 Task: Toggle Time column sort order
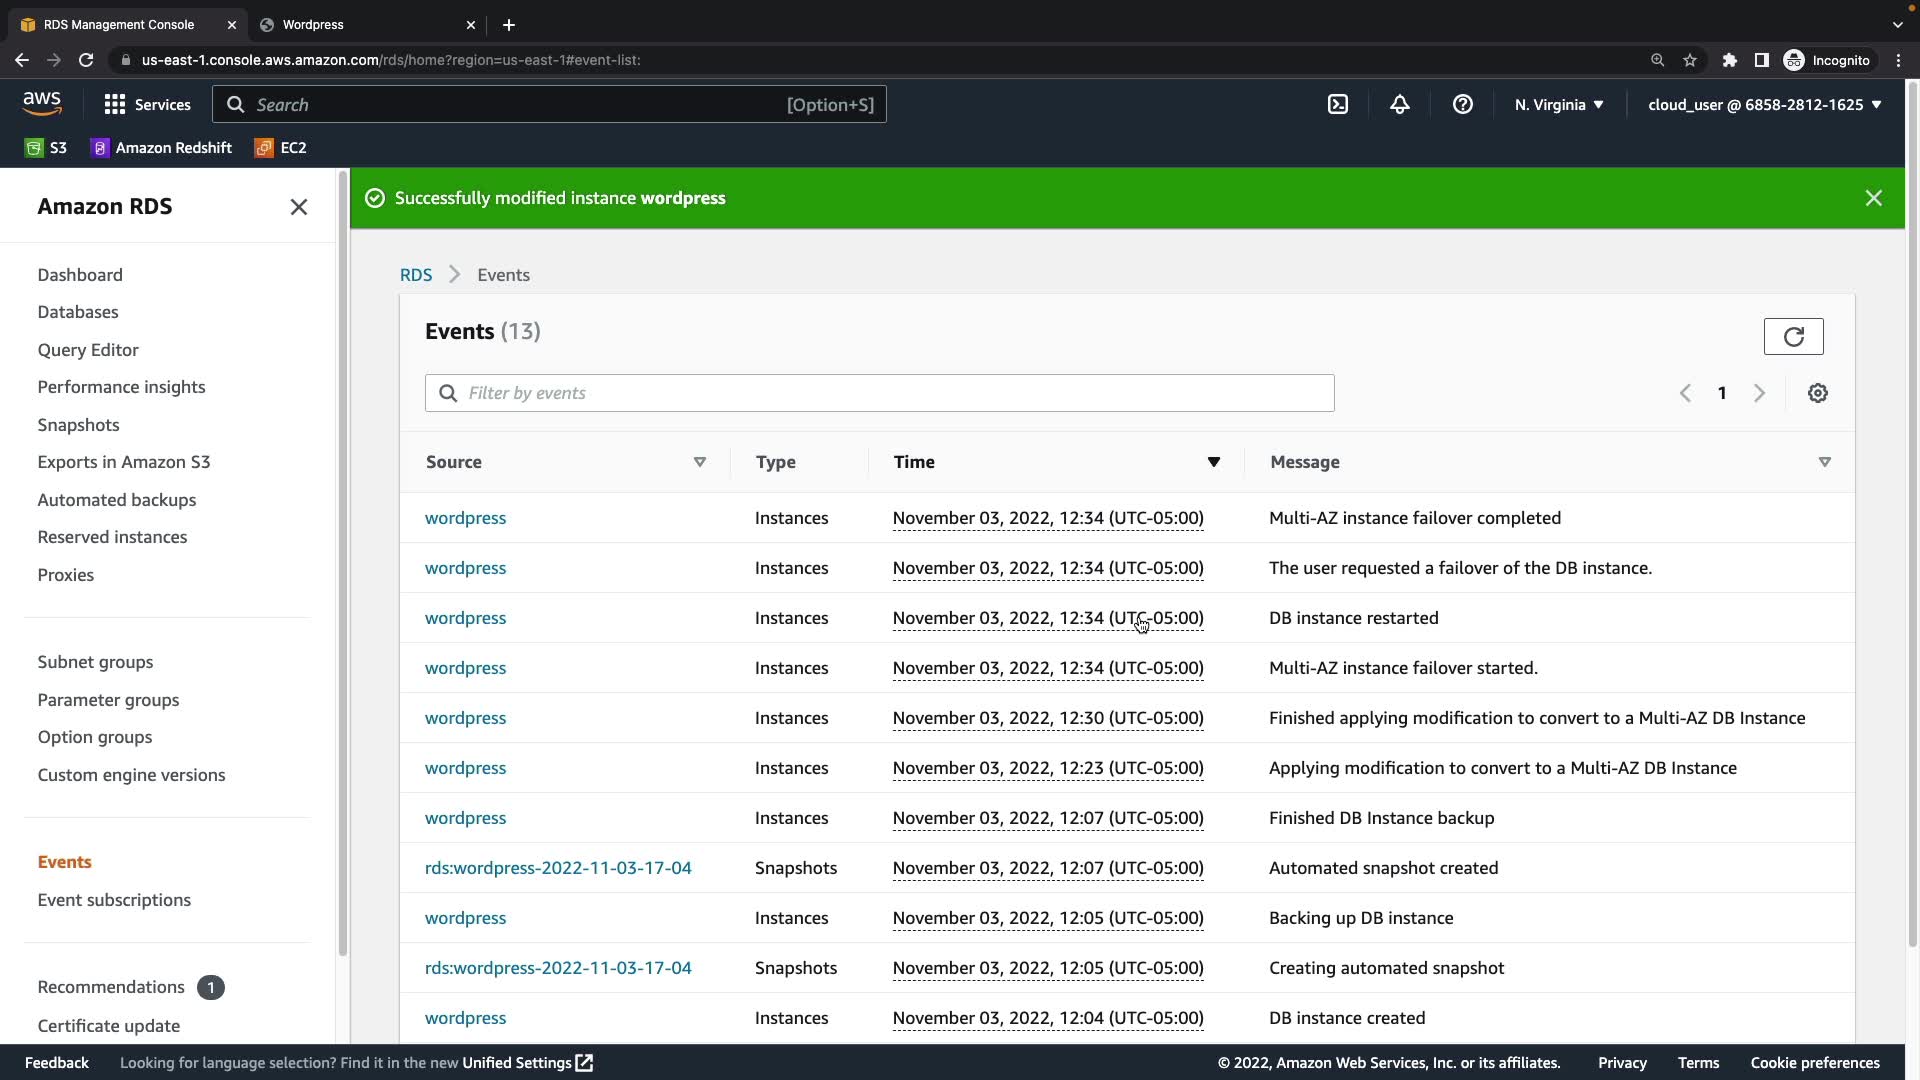[1213, 462]
